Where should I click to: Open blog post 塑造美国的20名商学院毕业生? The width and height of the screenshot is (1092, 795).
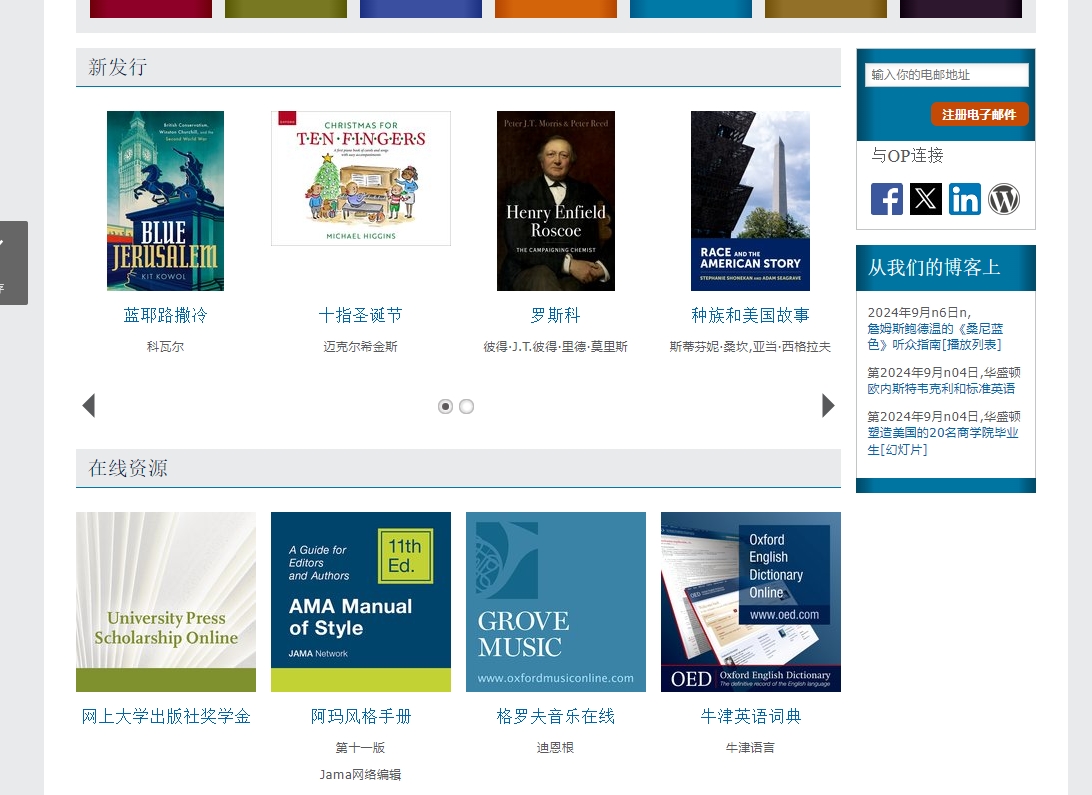click(942, 441)
